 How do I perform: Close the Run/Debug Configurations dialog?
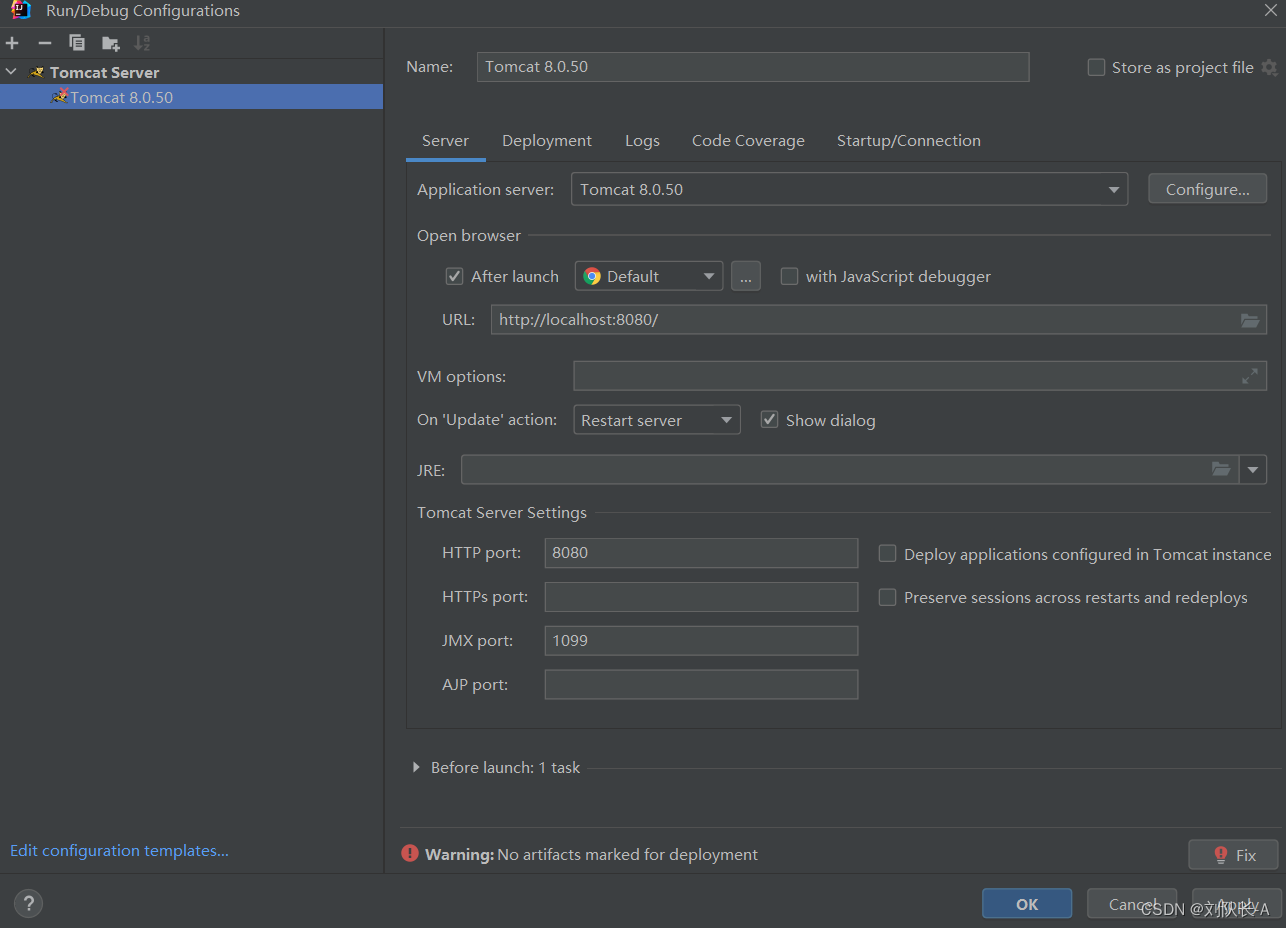click(x=1270, y=10)
